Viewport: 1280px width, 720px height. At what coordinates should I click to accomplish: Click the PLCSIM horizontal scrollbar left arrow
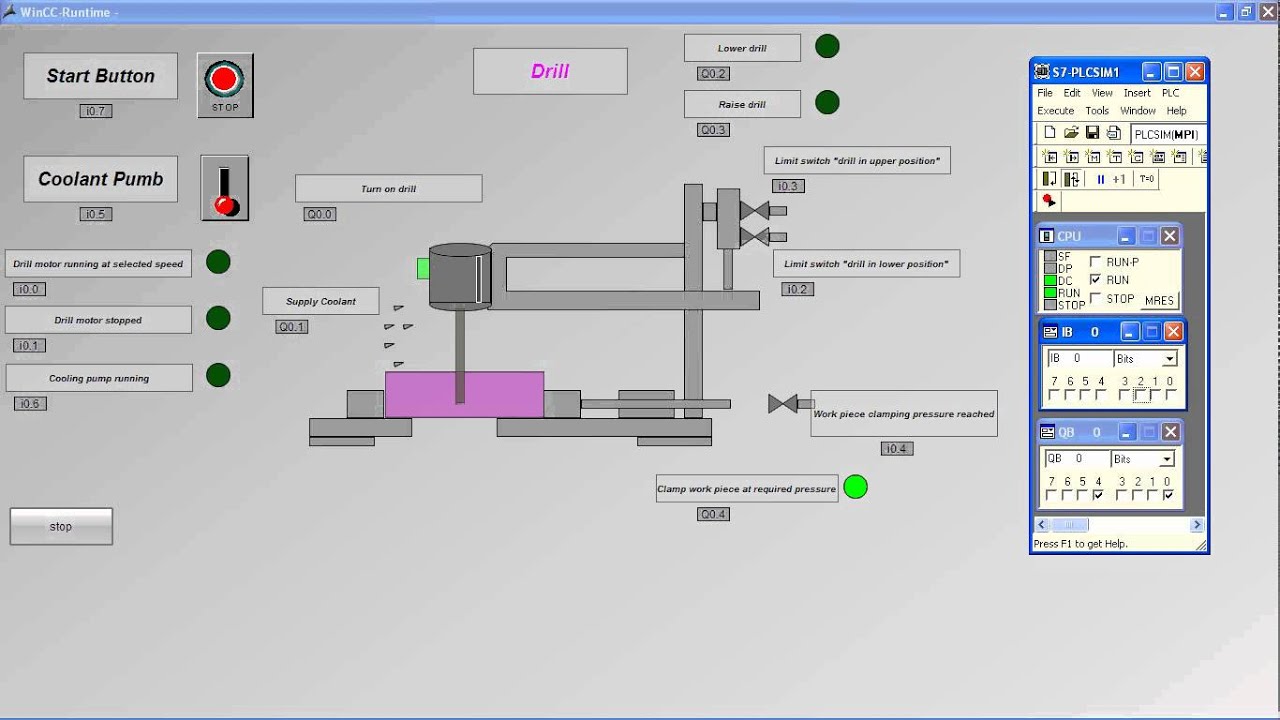1042,524
